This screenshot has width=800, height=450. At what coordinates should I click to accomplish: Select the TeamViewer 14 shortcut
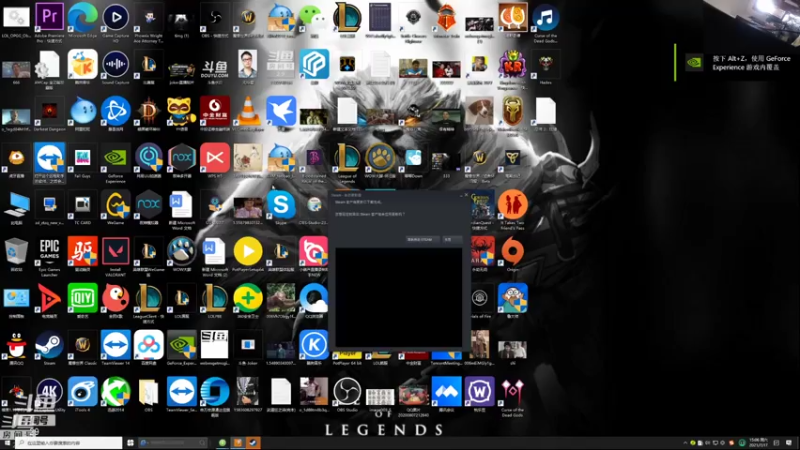click(x=116, y=345)
